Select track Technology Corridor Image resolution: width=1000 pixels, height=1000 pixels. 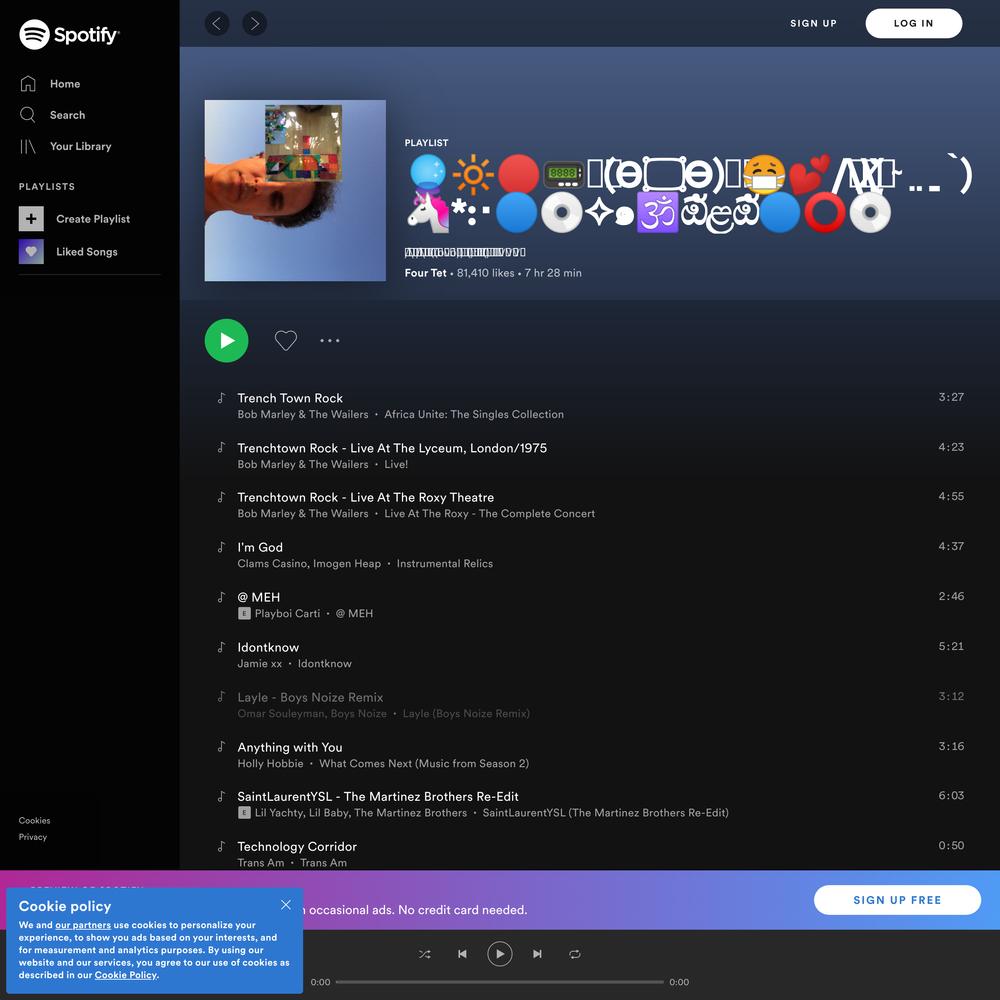(297, 846)
